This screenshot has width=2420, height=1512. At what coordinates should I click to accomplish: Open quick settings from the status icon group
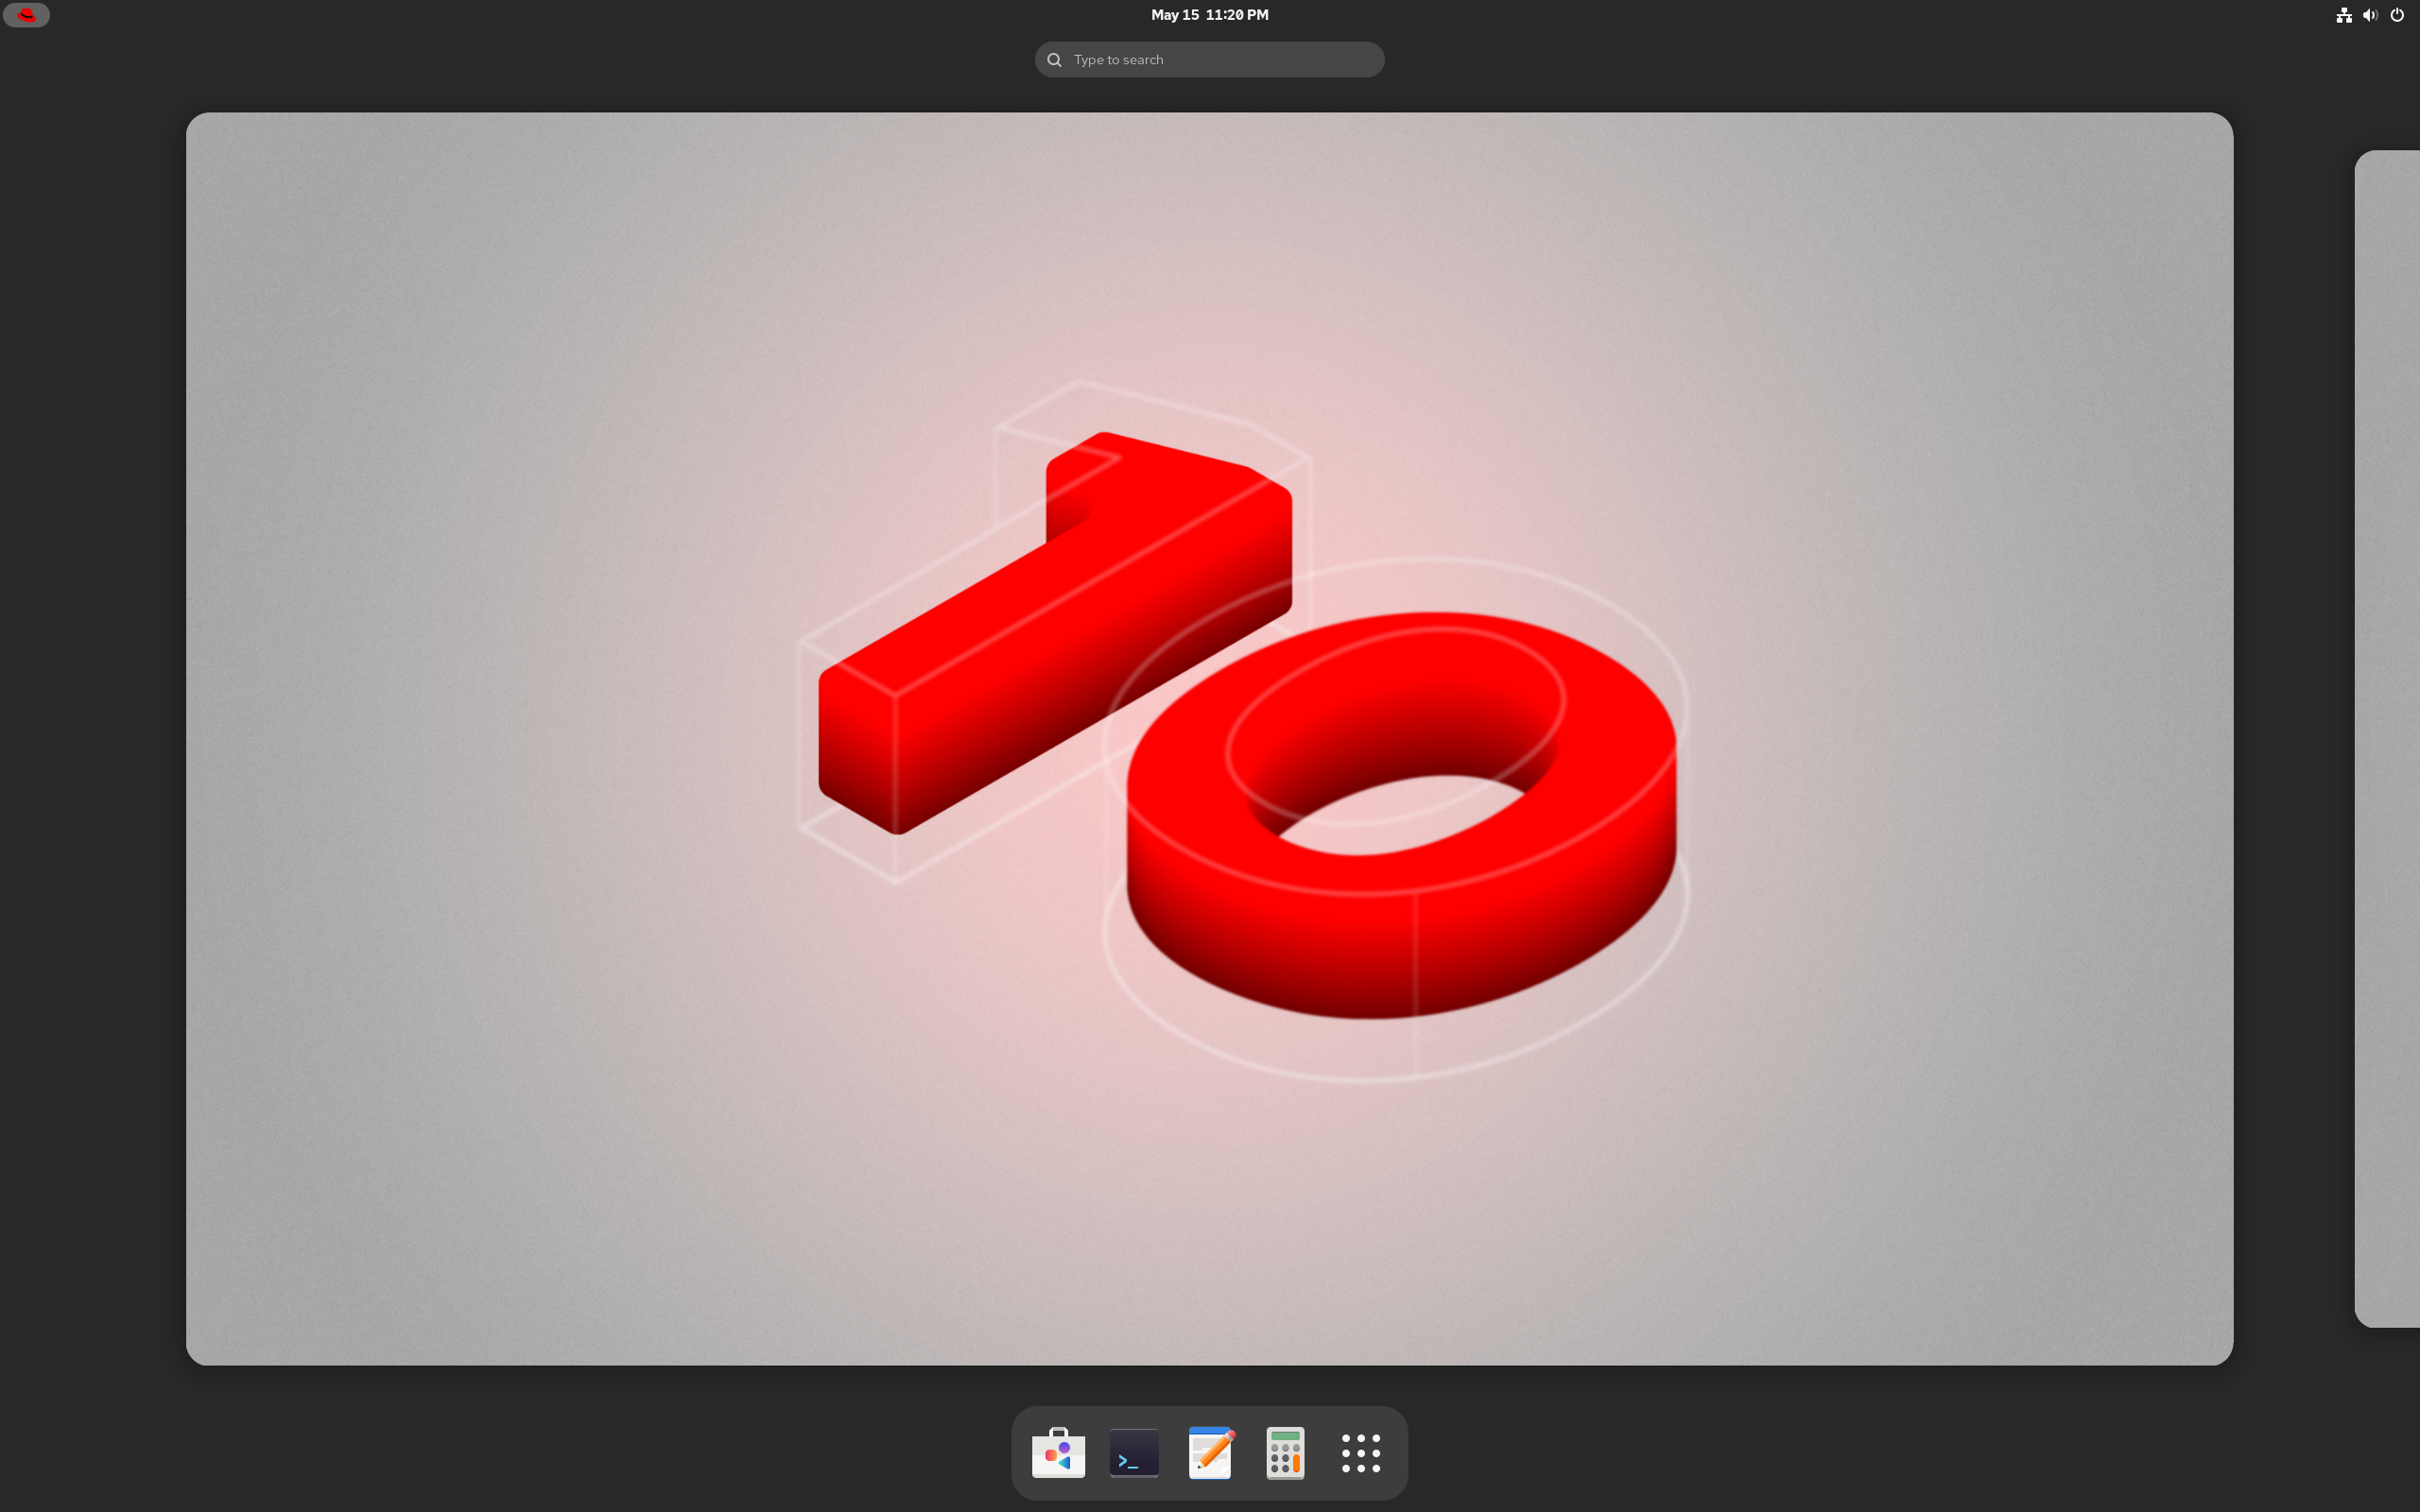coord(2370,14)
